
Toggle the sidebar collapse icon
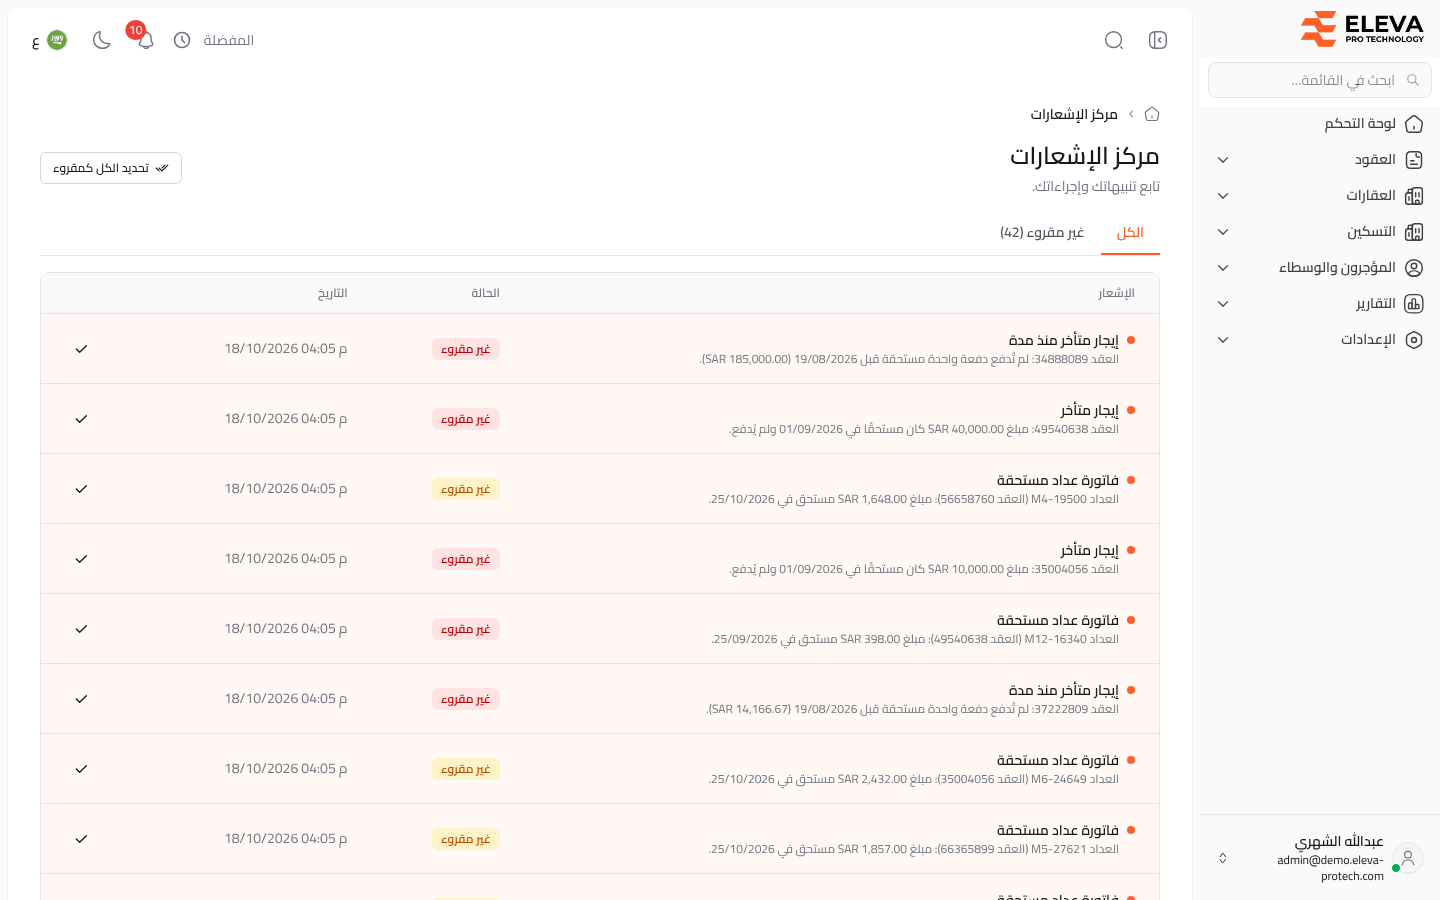point(1158,40)
